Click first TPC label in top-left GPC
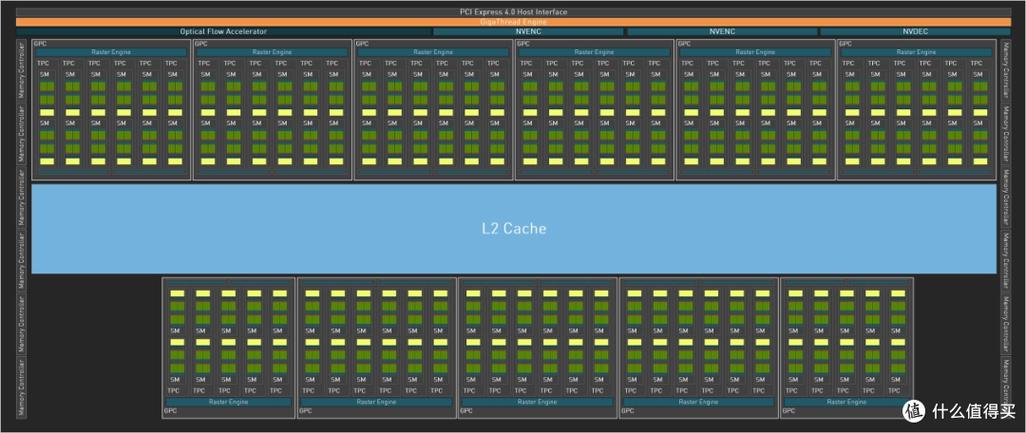 44,63
